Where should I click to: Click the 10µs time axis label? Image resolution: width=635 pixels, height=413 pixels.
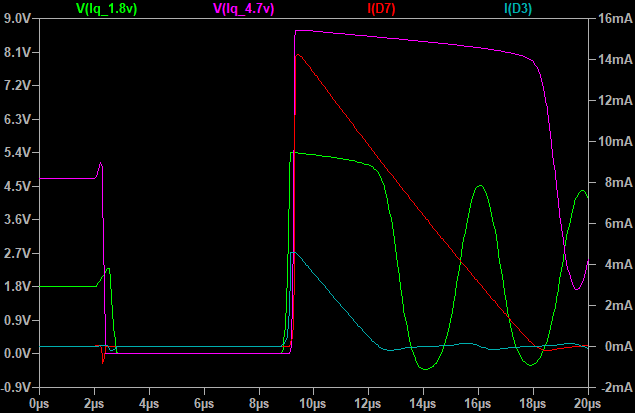click(x=313, y=404)
